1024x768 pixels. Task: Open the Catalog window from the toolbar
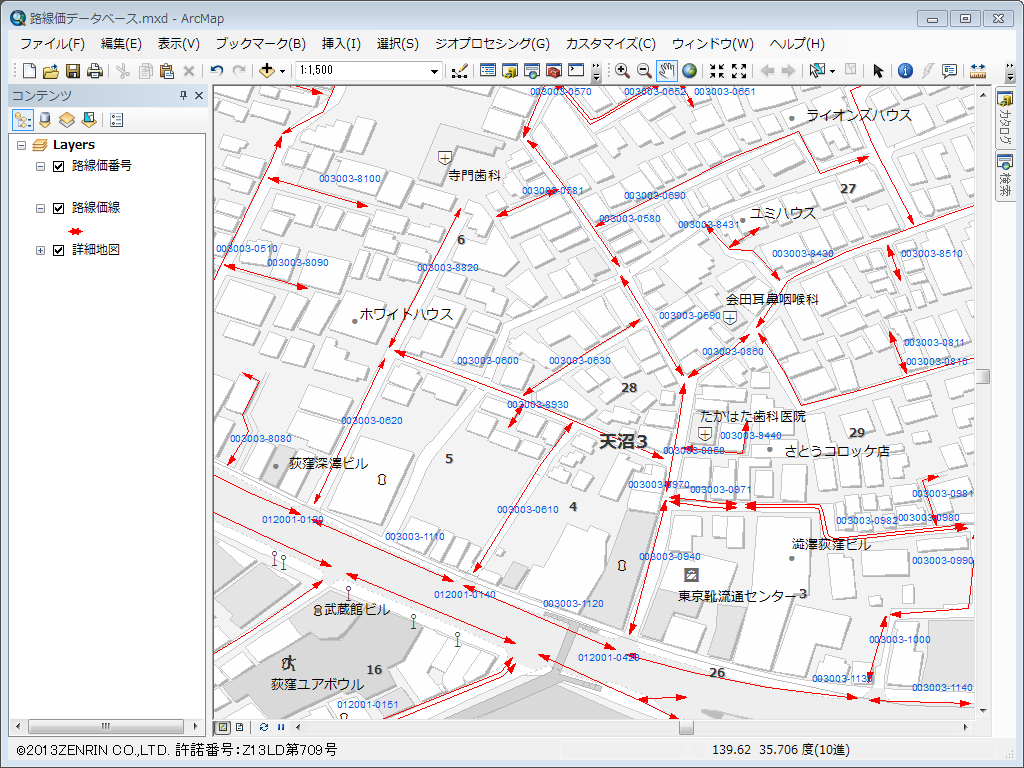510,71
